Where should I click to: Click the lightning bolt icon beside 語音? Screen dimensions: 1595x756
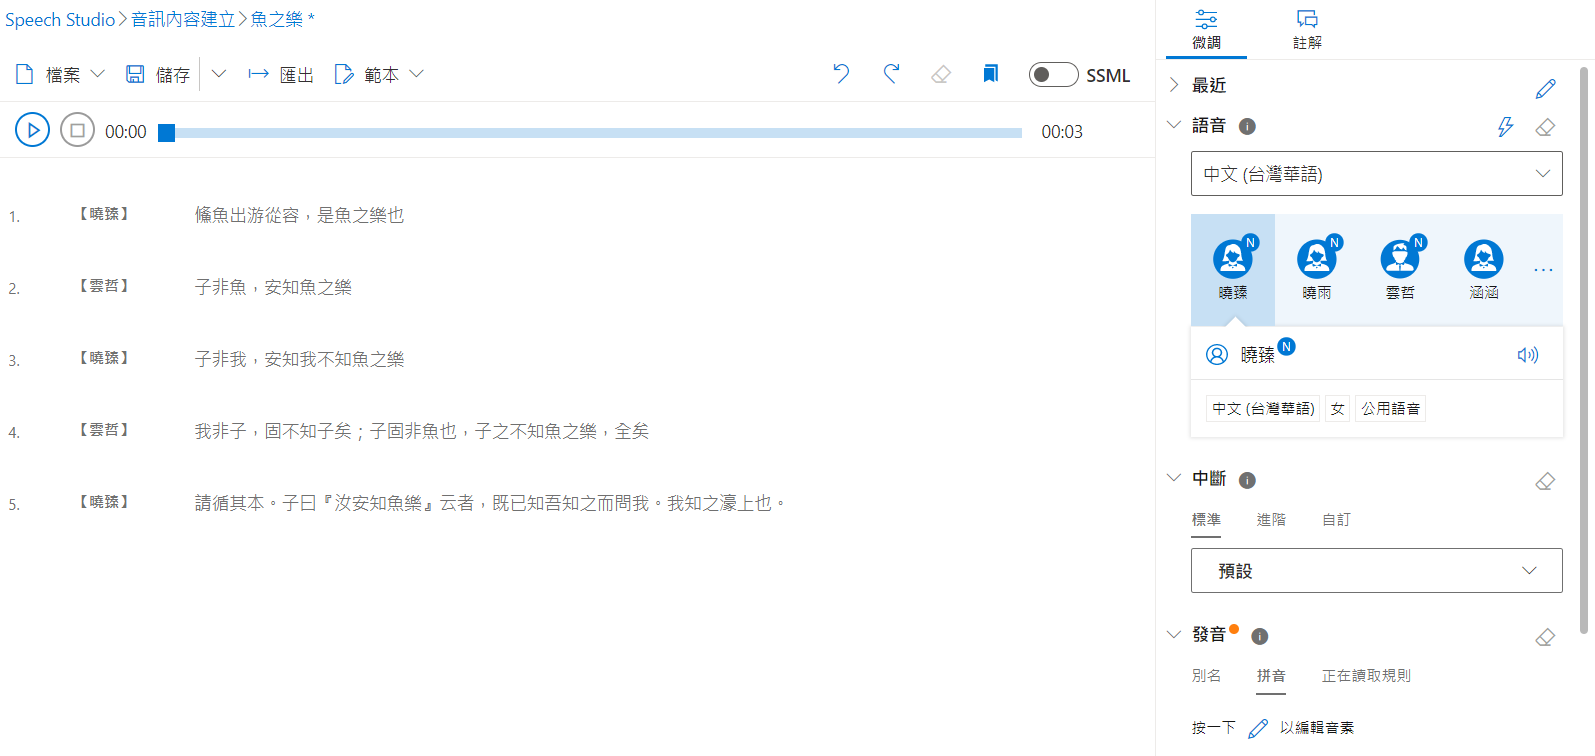tap(1505, 127)
